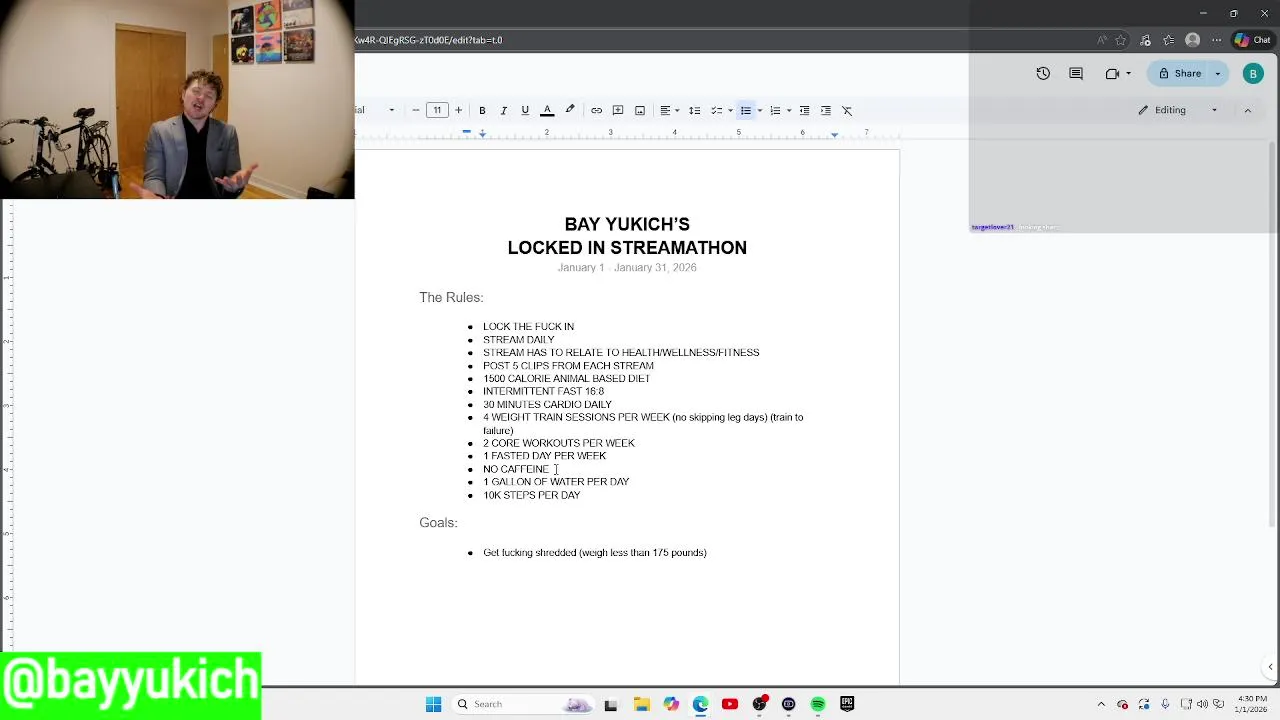The image size is (1280, 720).
Task: Open the Copilot Chat button in browser
Action: [x=1253, y=40]
